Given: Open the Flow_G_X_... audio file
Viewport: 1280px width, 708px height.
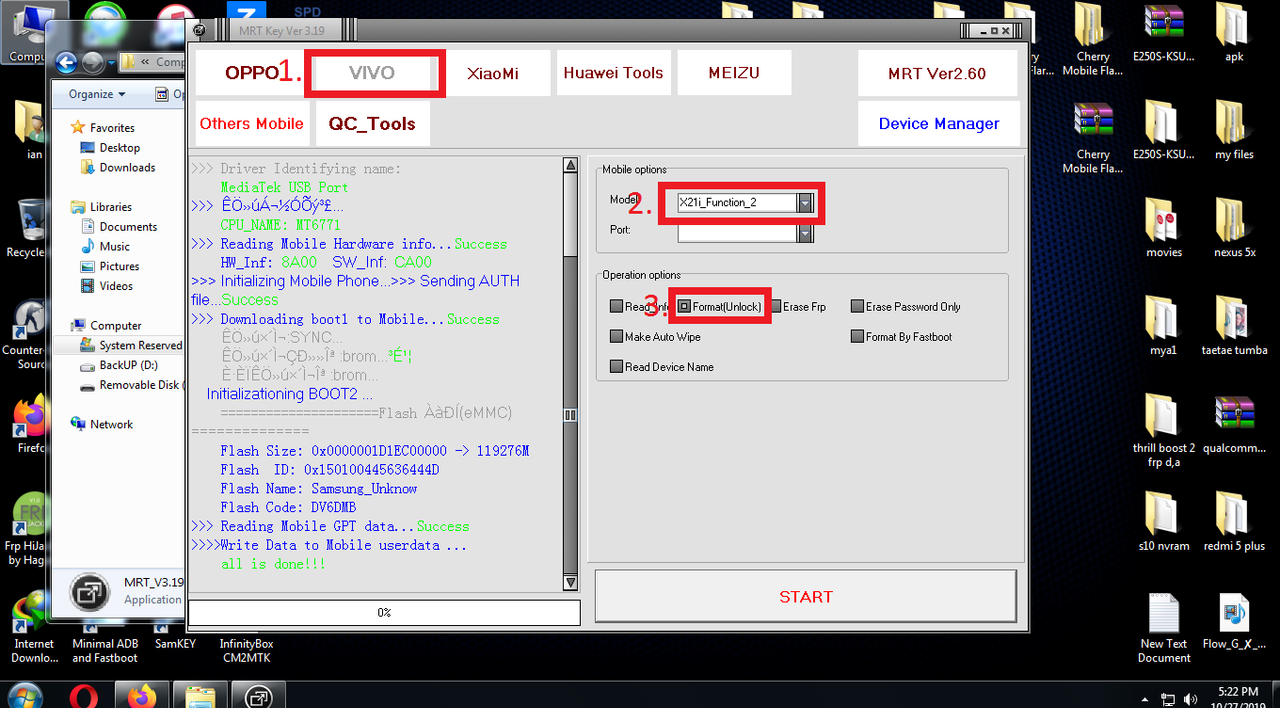Looking at the screenshot, I should pyautogui.click(x=1234, y=621).
